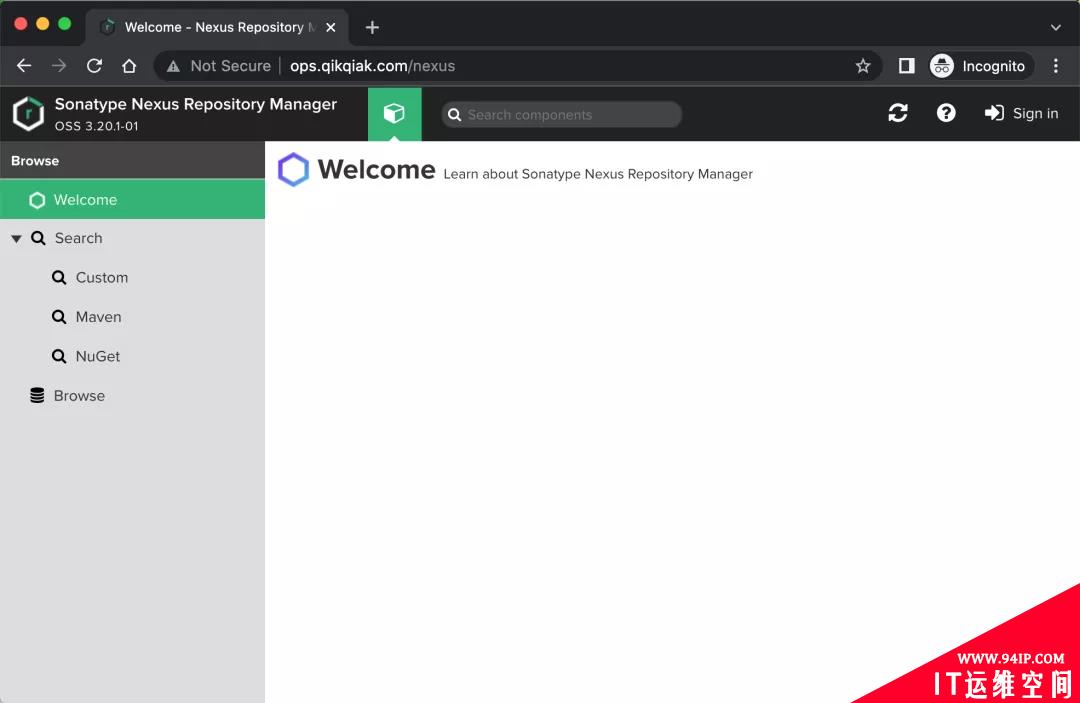The image size is (1080, 703).
Task: Click the address bar URL
Action: tap(373, 66)
